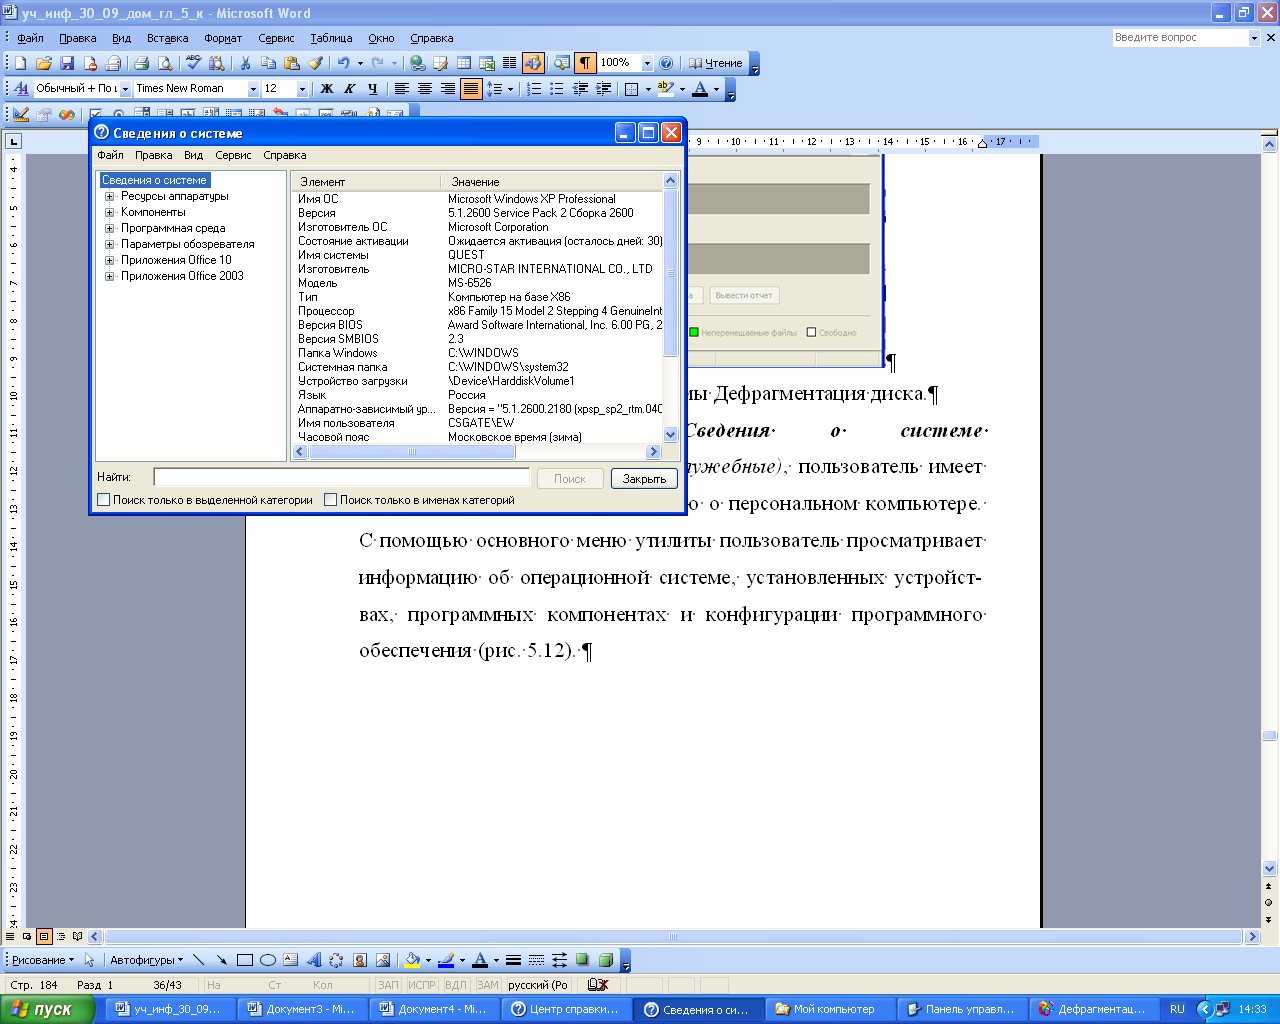The width and height of the screenshot is (1280, 1024).
Task: Open the Файл menu in Word
Action: [30, 38]
